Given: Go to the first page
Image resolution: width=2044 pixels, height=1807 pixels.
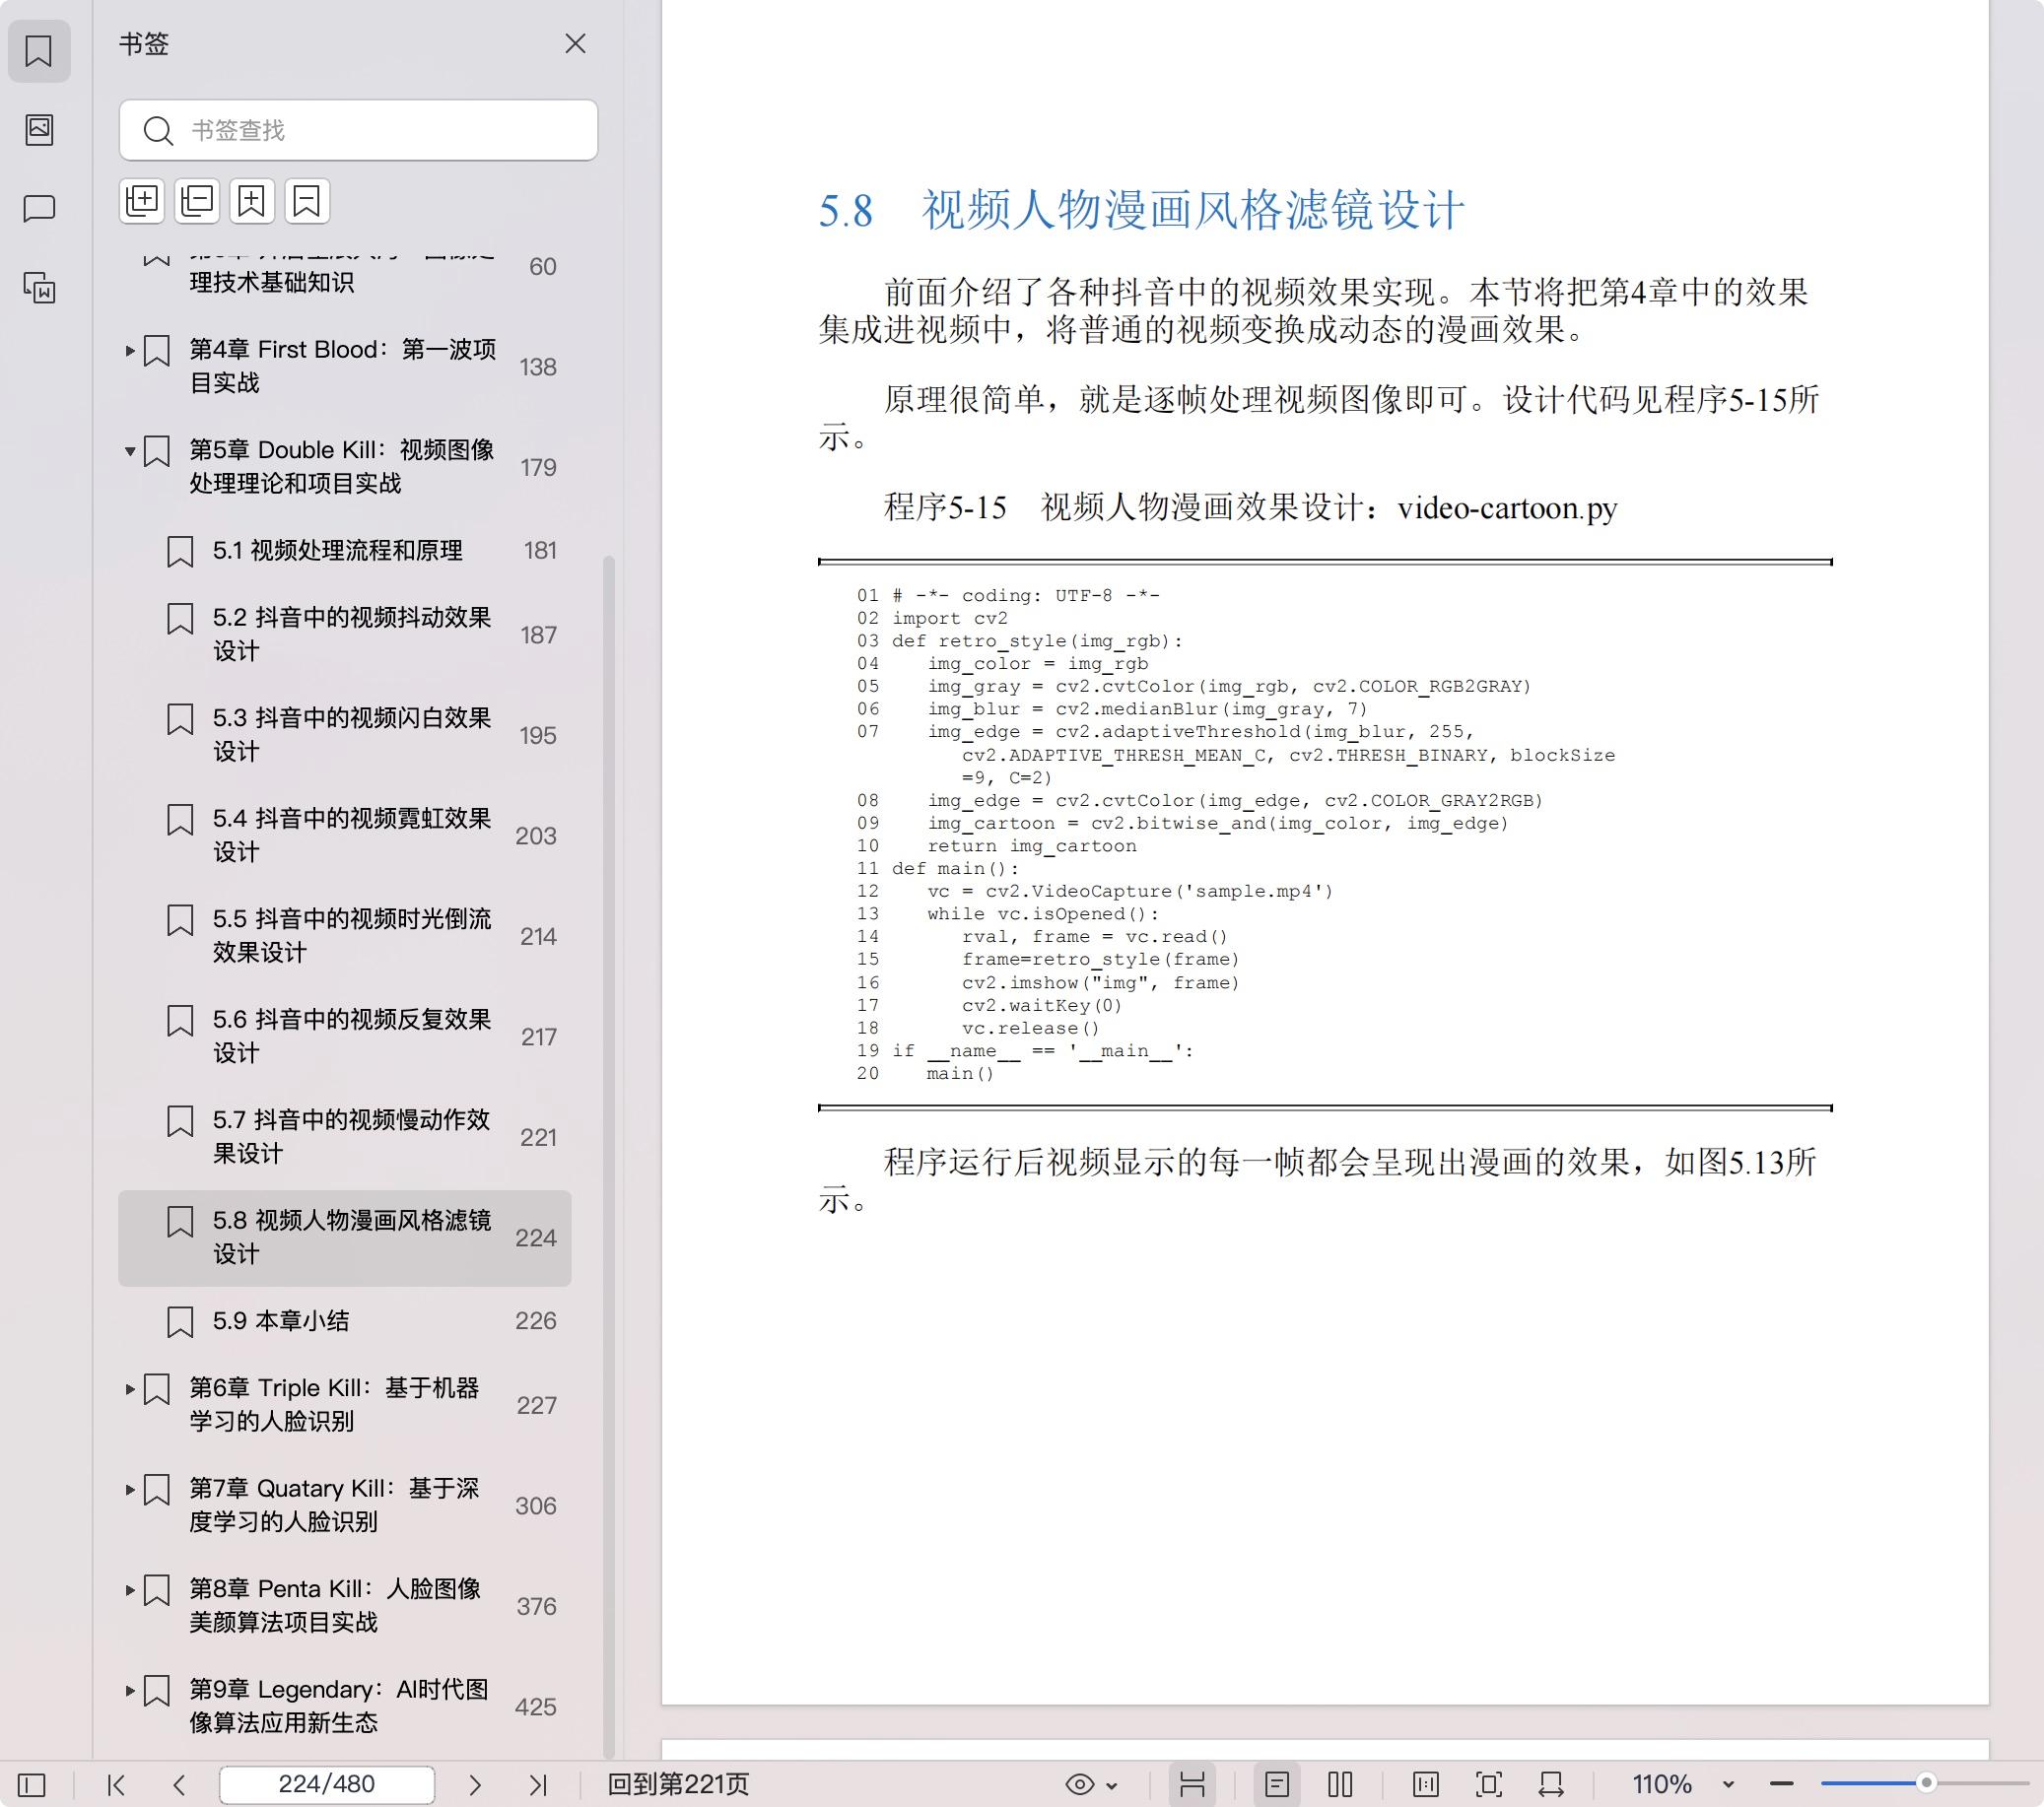Looking at the screenshot, I should (116, 1784).
